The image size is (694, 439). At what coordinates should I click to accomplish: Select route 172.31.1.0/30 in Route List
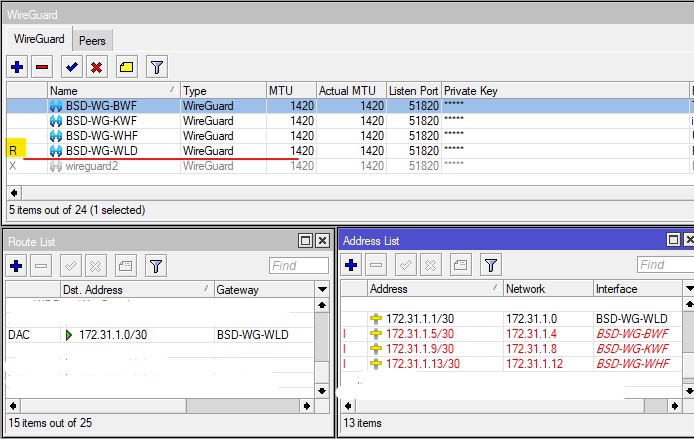161,335
